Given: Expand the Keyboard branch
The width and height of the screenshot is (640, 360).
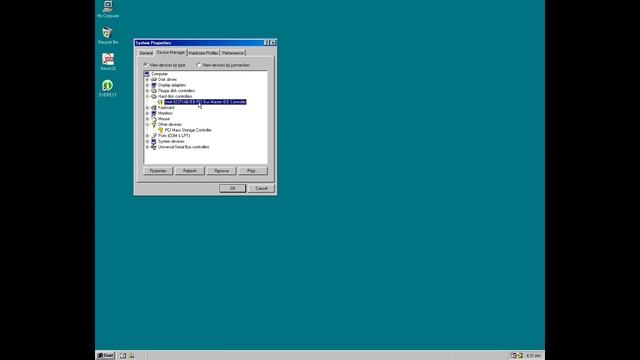Looking at the screenshot, I should coord(147,108).
